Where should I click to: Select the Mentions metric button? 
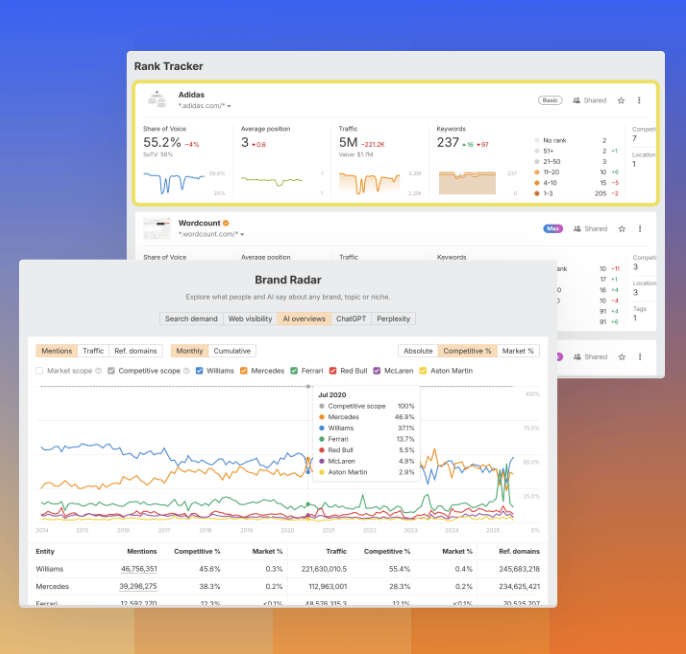pos(57,351)
